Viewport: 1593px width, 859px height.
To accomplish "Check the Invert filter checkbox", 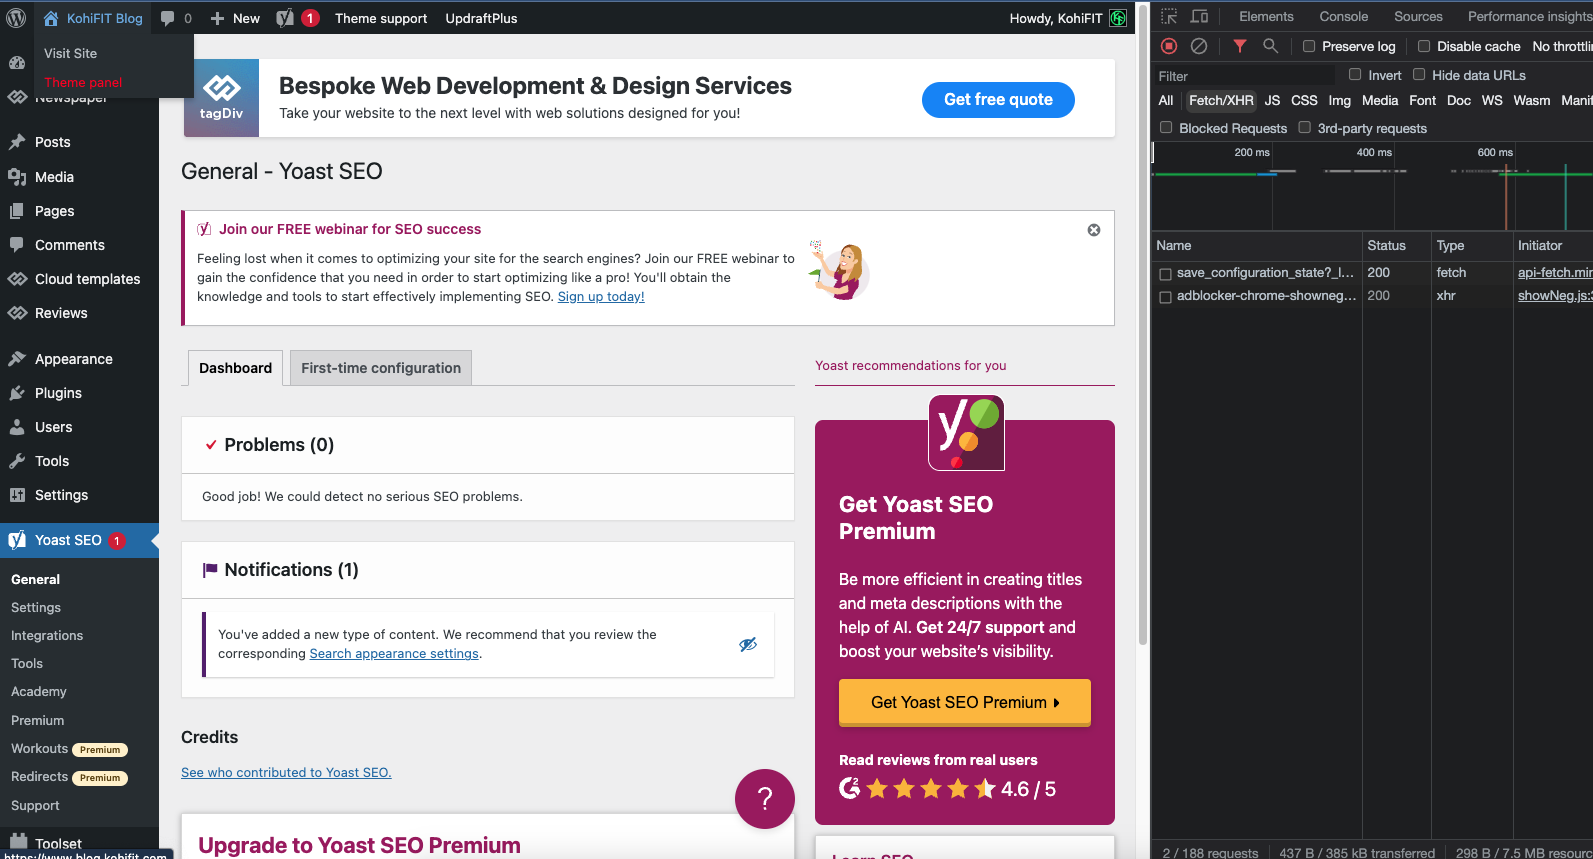I will pyautogui.click(x=1355, y=74).
